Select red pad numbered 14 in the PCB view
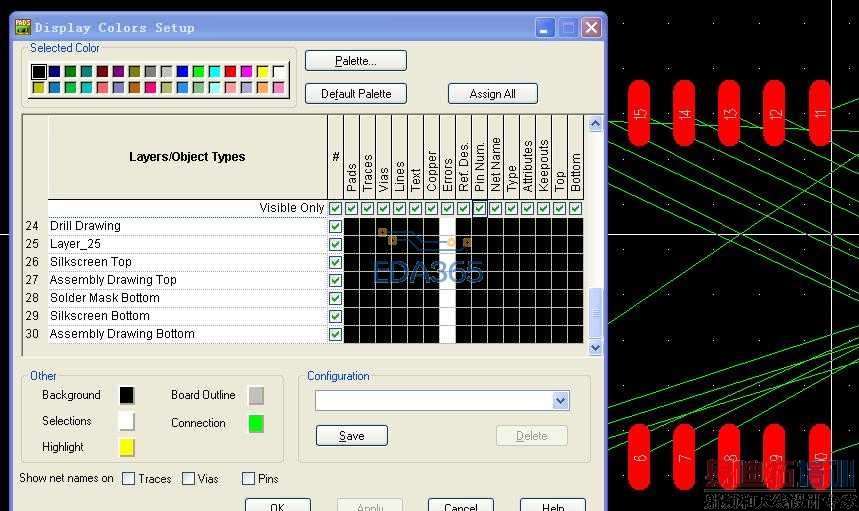The image size is (859, 511). (x=684, y=113)
